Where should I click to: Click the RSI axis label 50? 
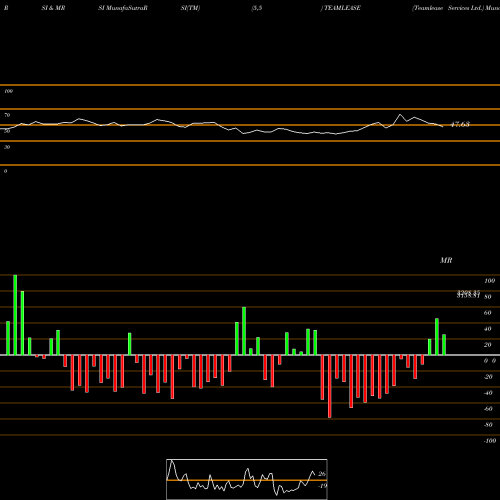click(7, 131)
